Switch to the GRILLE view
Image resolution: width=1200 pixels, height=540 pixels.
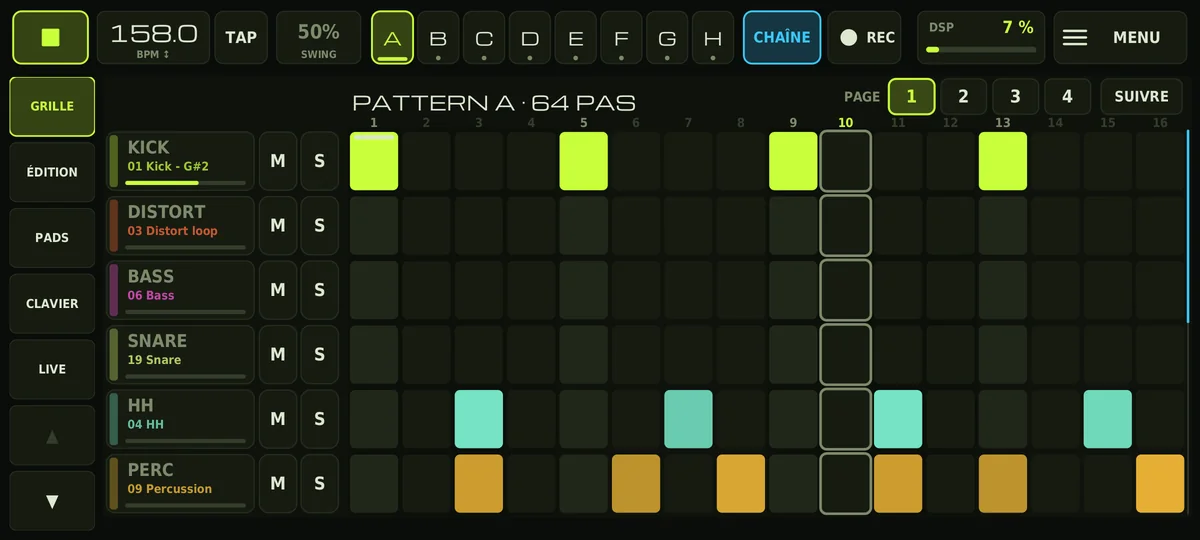point(52,106)
